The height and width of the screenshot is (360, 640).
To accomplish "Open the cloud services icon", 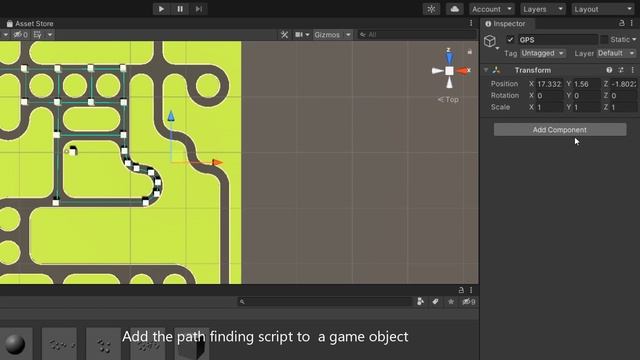I will 455,9.
